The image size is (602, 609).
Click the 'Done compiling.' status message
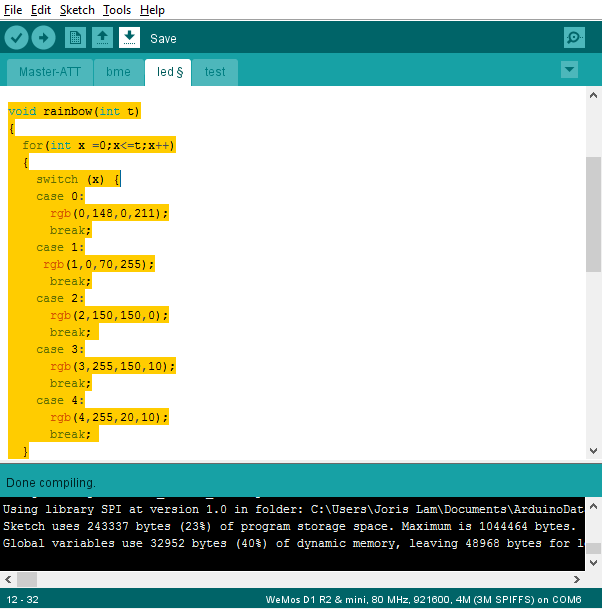pyautogui.click(x=51, y=483)
